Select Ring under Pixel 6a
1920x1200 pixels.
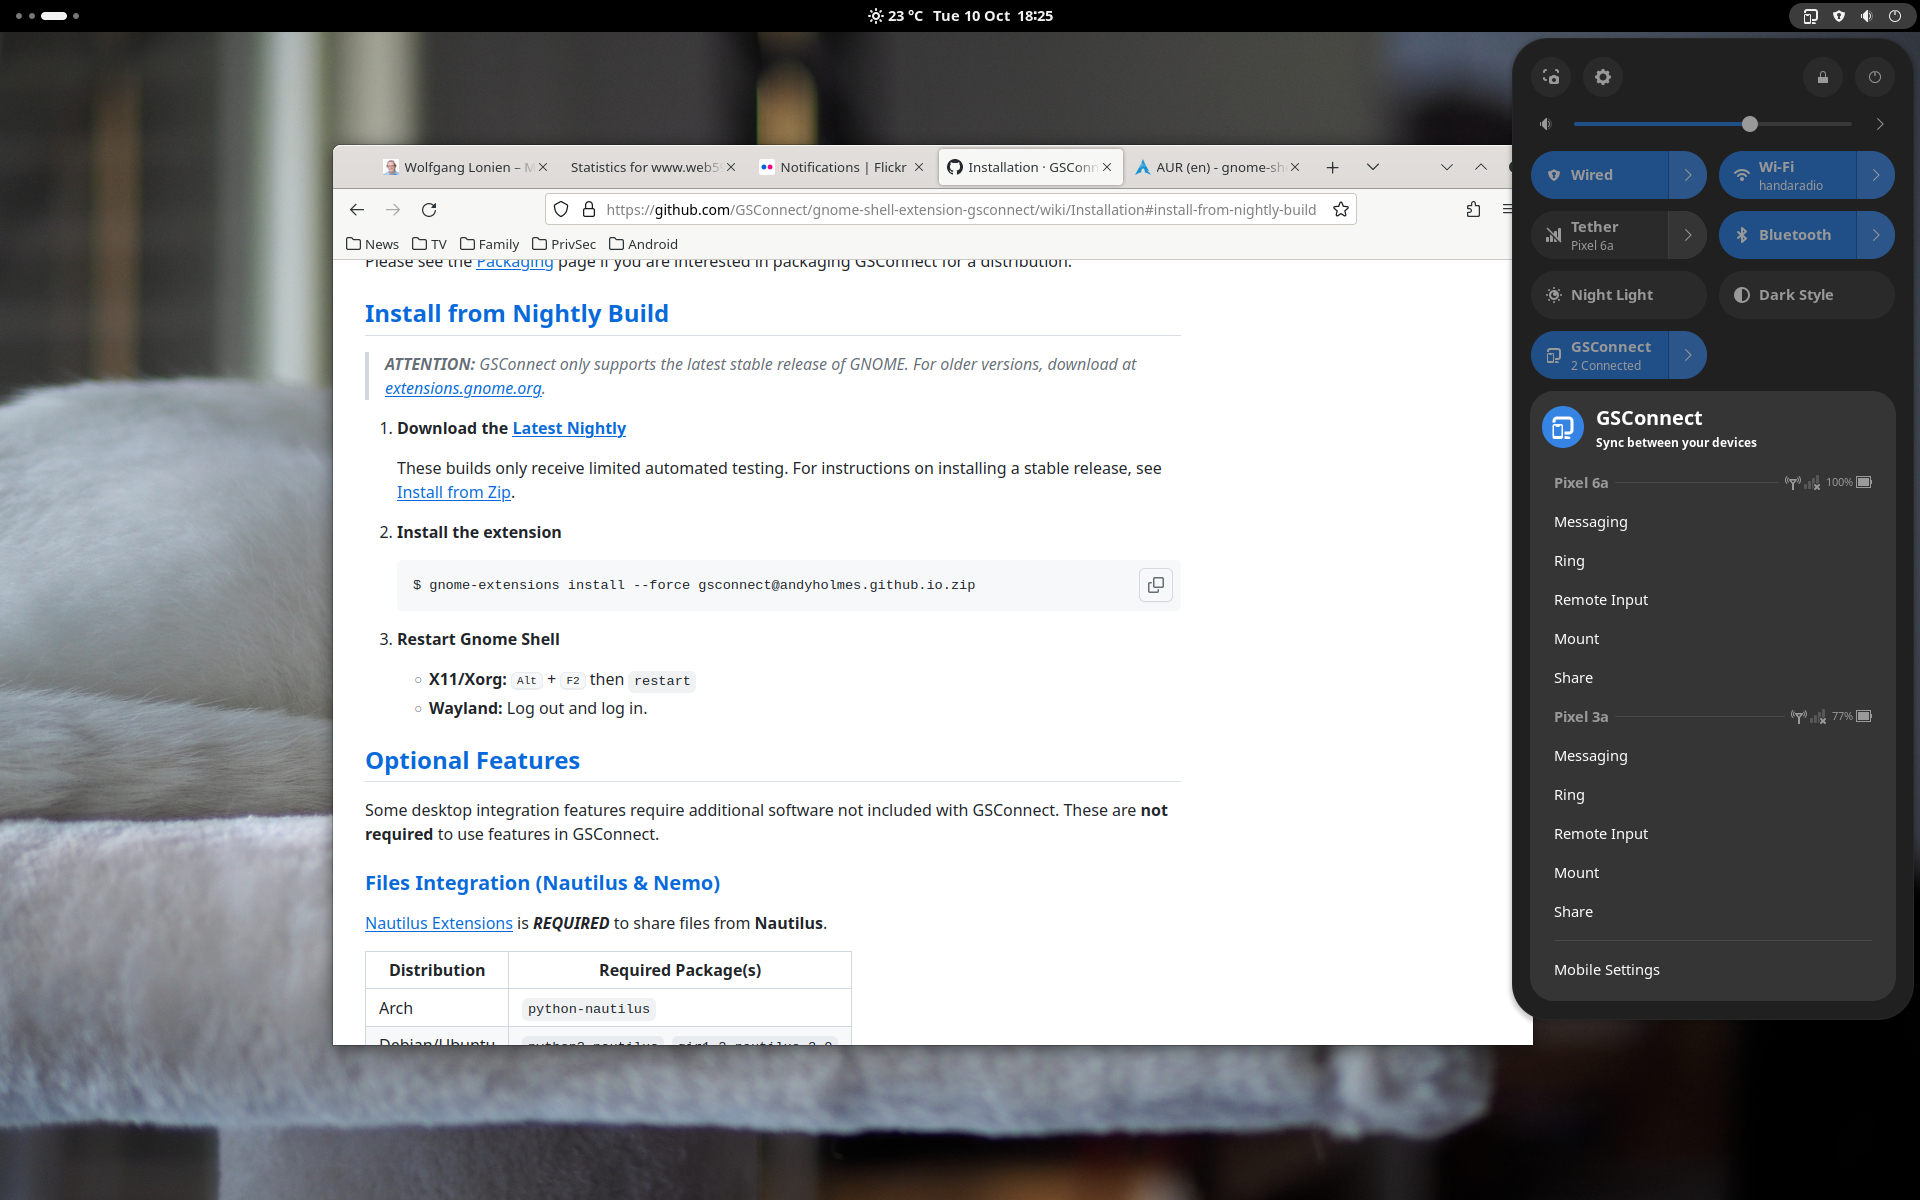coord(1712,561)
